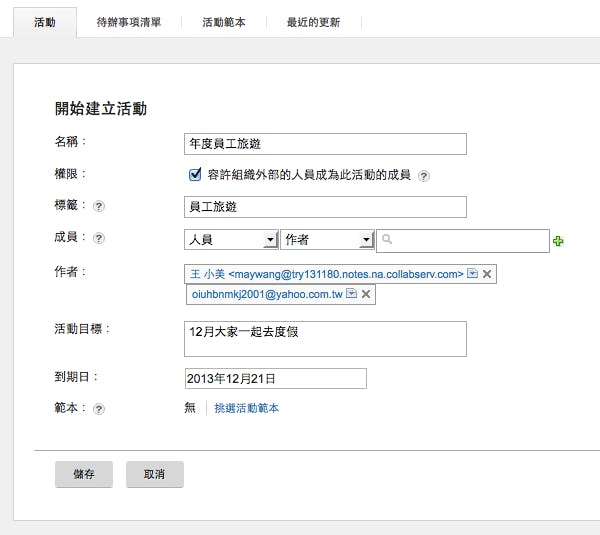Image resolution: width=600 pixels, height=535 pixels.
Task: Uncheck 容許組織外部的人員 checkbox
Action: tap(196, 175)
